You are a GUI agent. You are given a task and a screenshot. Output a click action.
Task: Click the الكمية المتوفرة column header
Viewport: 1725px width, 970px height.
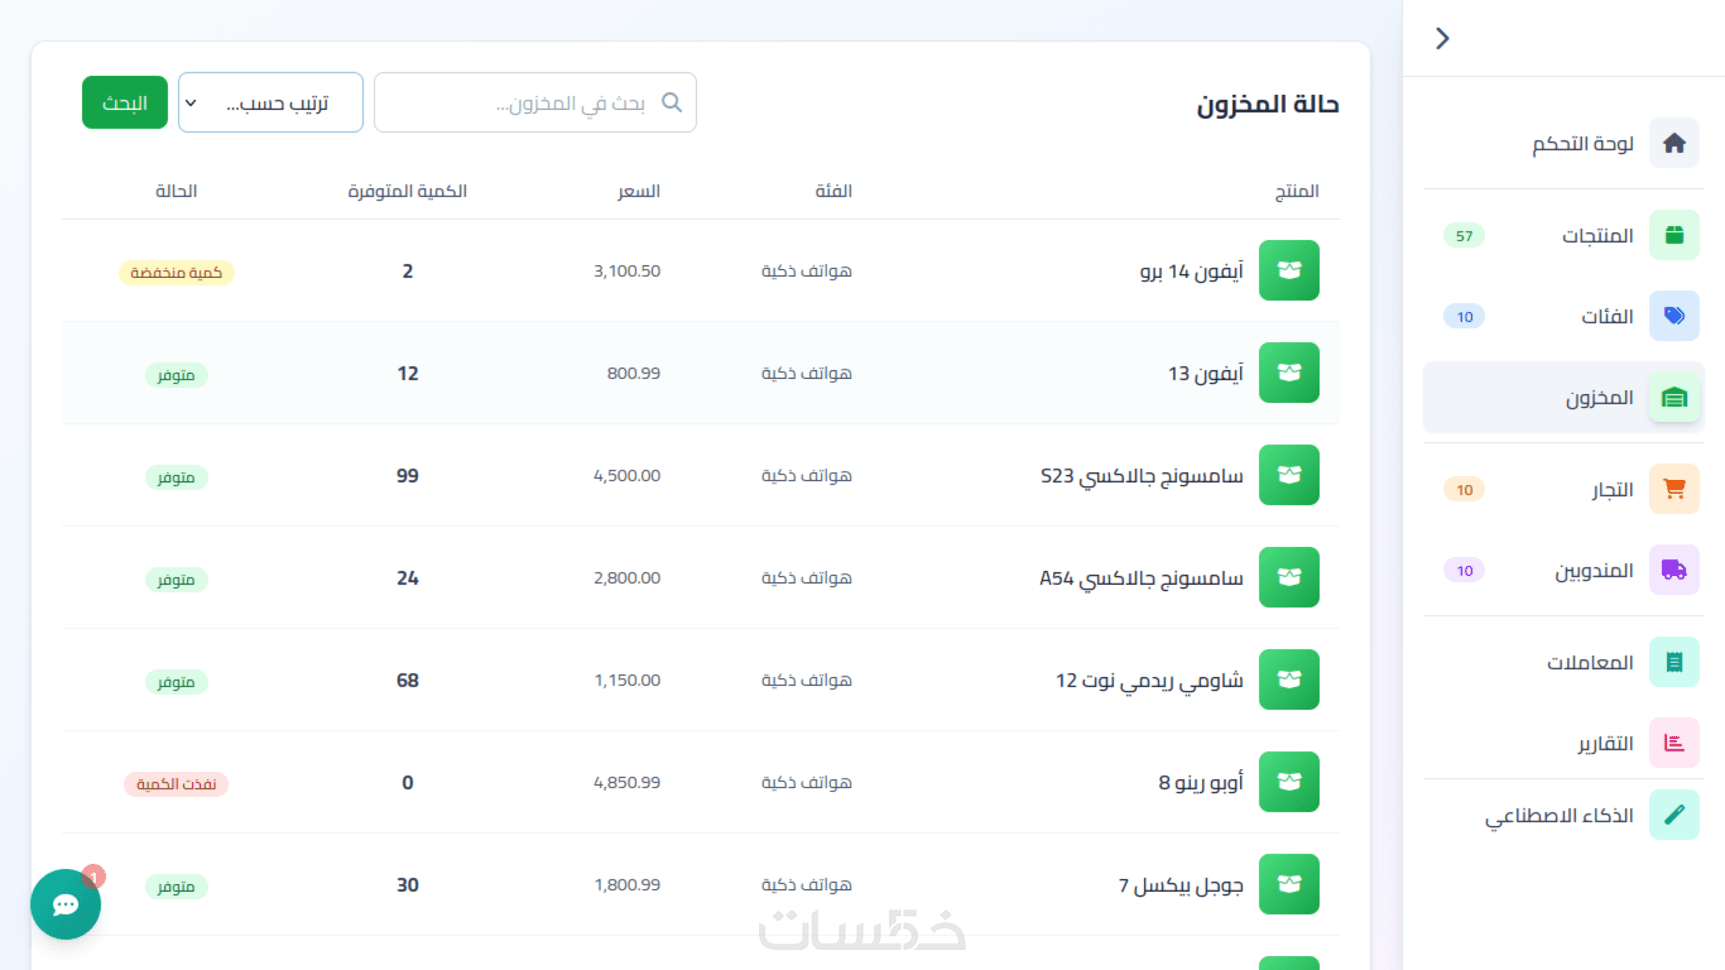point(407,191)
